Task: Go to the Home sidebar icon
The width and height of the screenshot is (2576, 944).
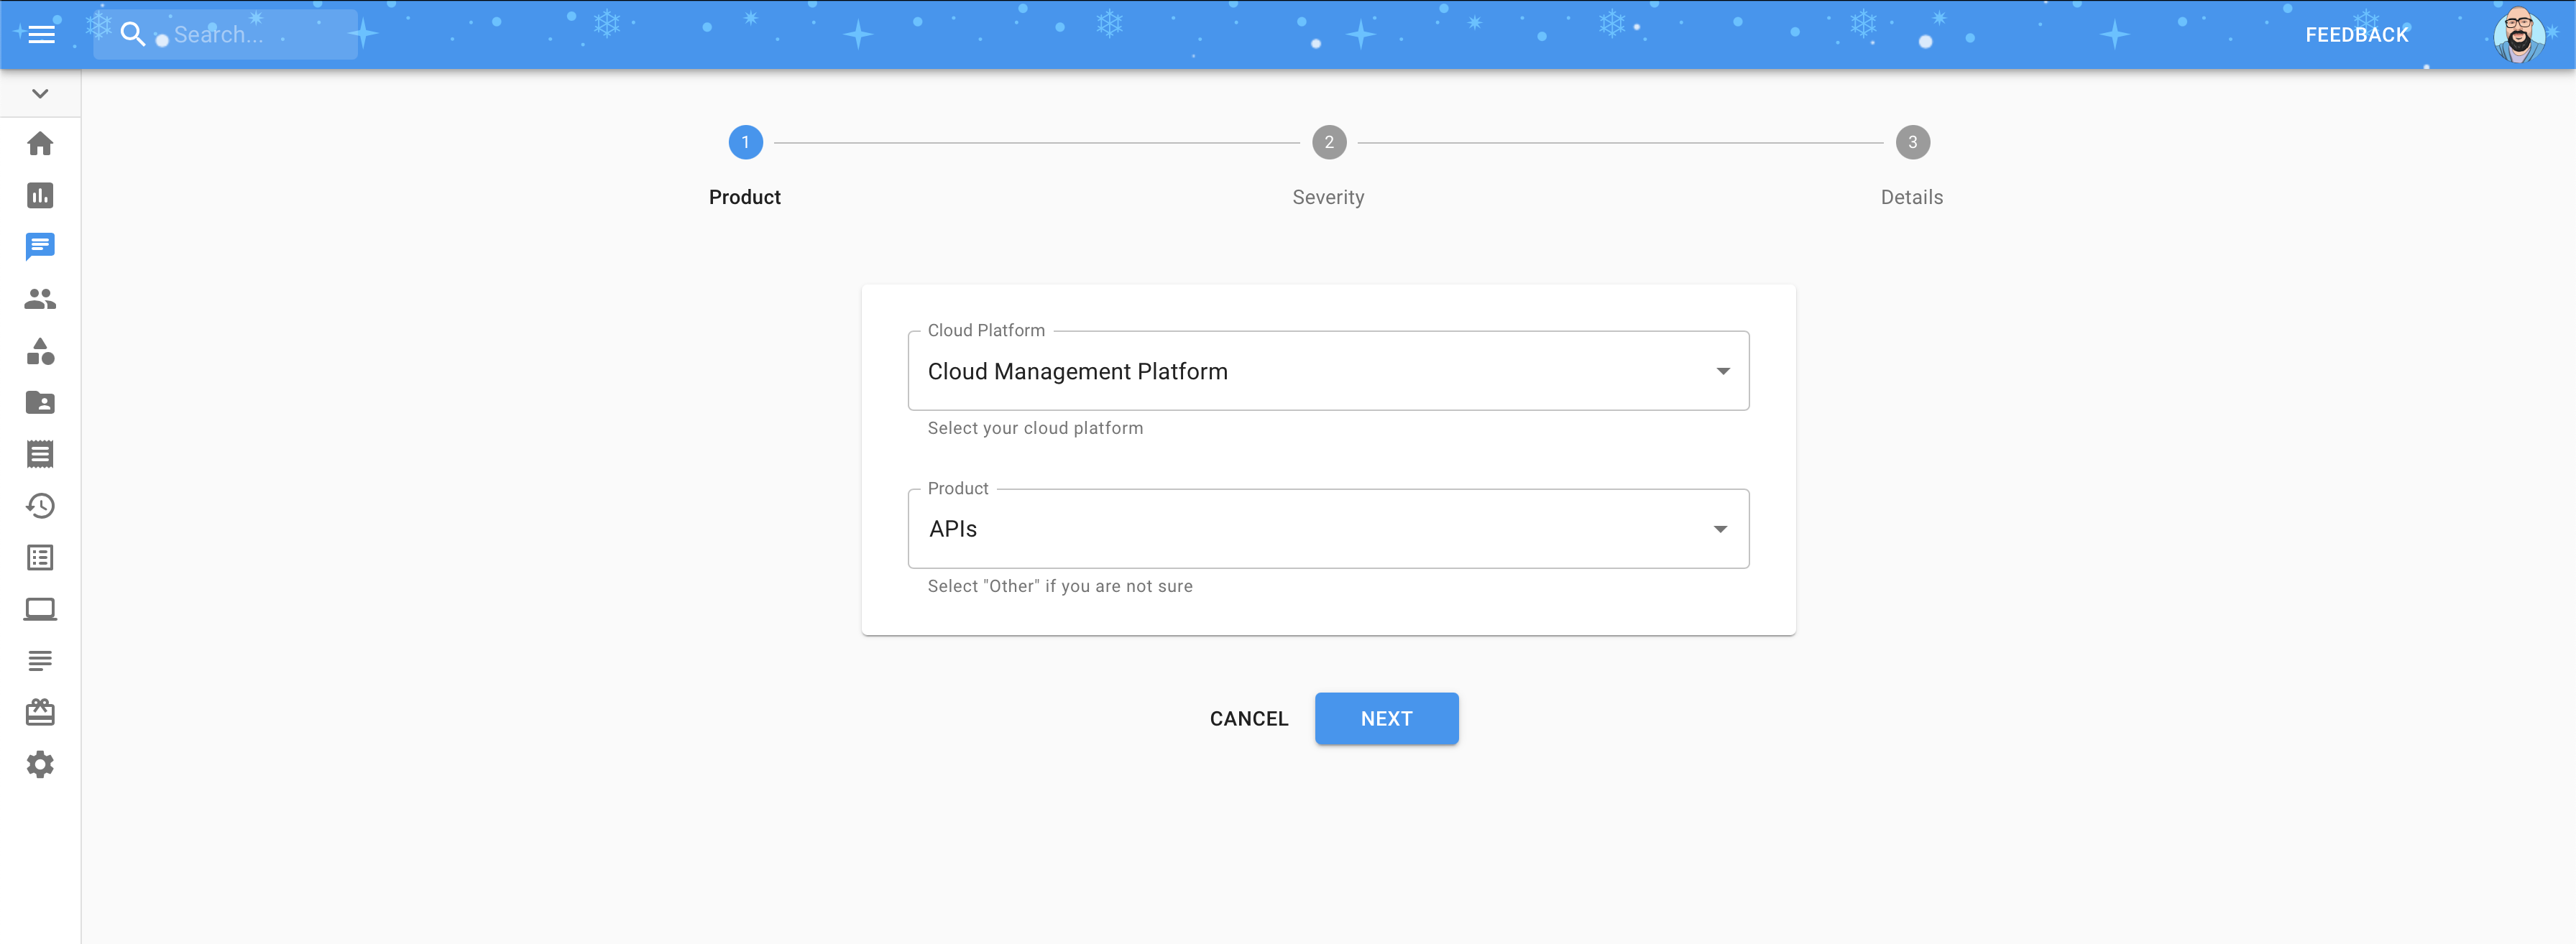Action: click(40, 144)
